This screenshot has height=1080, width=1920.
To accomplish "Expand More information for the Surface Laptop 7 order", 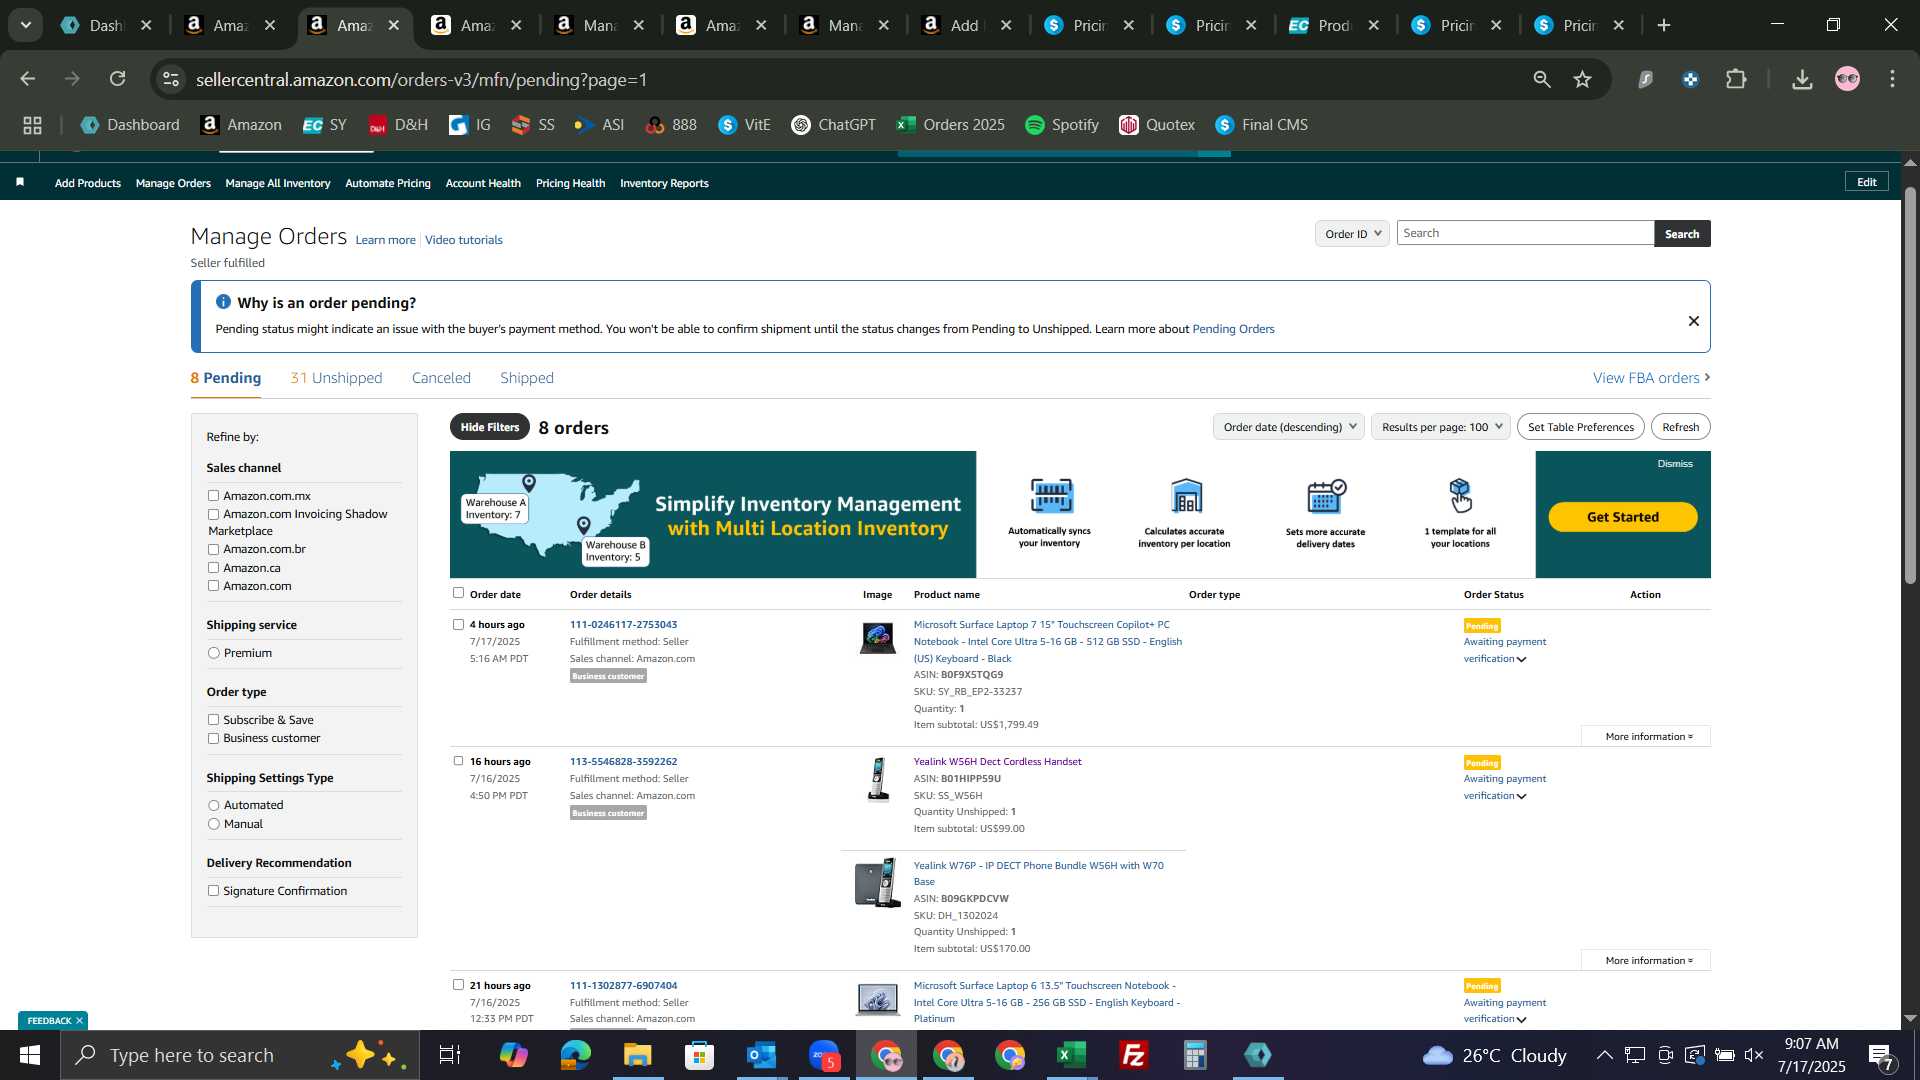I will click(x=1648, y=736).
